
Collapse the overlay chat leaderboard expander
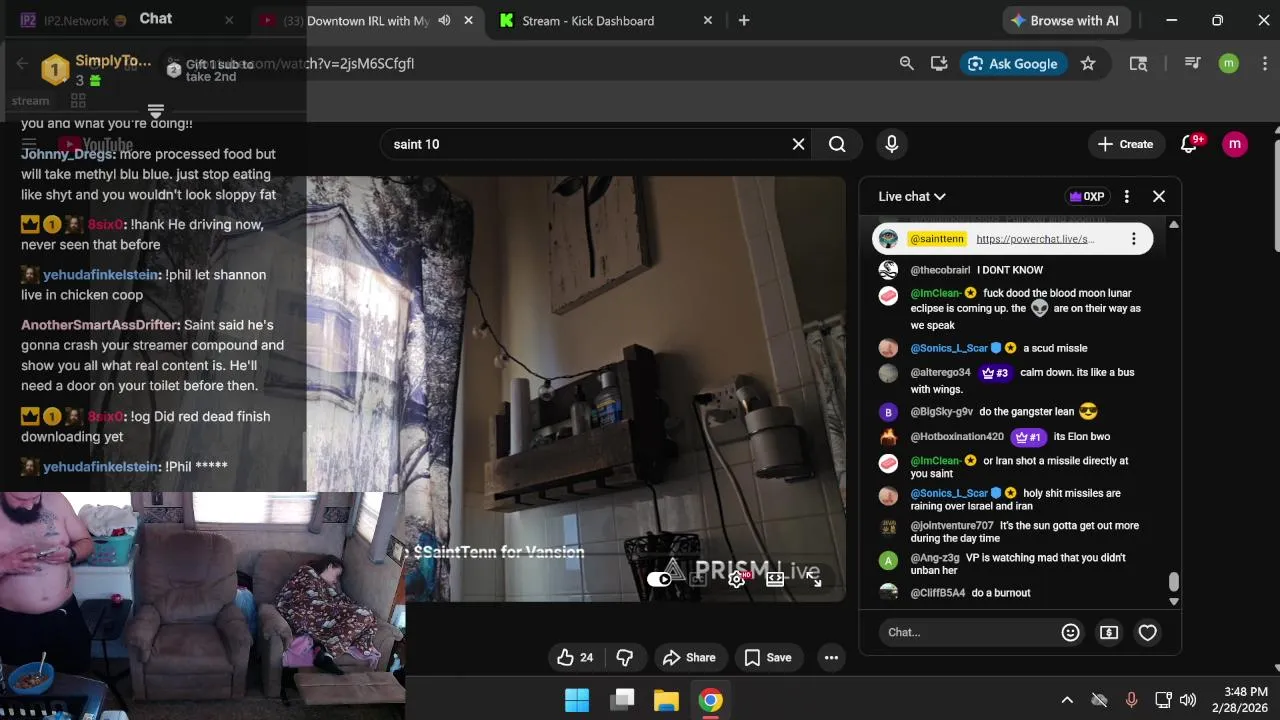(x=155, y=110)
